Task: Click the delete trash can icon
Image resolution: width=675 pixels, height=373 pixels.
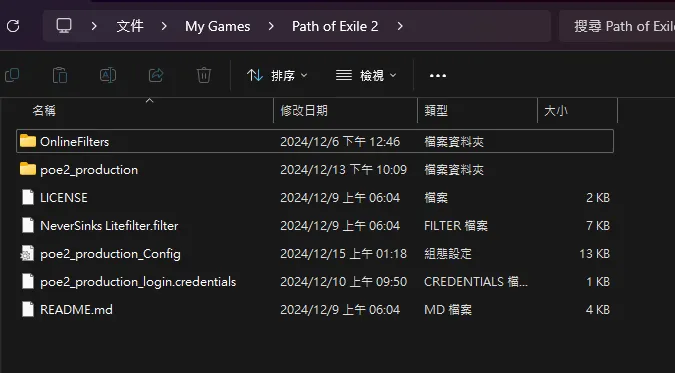Action: [204, 75]
